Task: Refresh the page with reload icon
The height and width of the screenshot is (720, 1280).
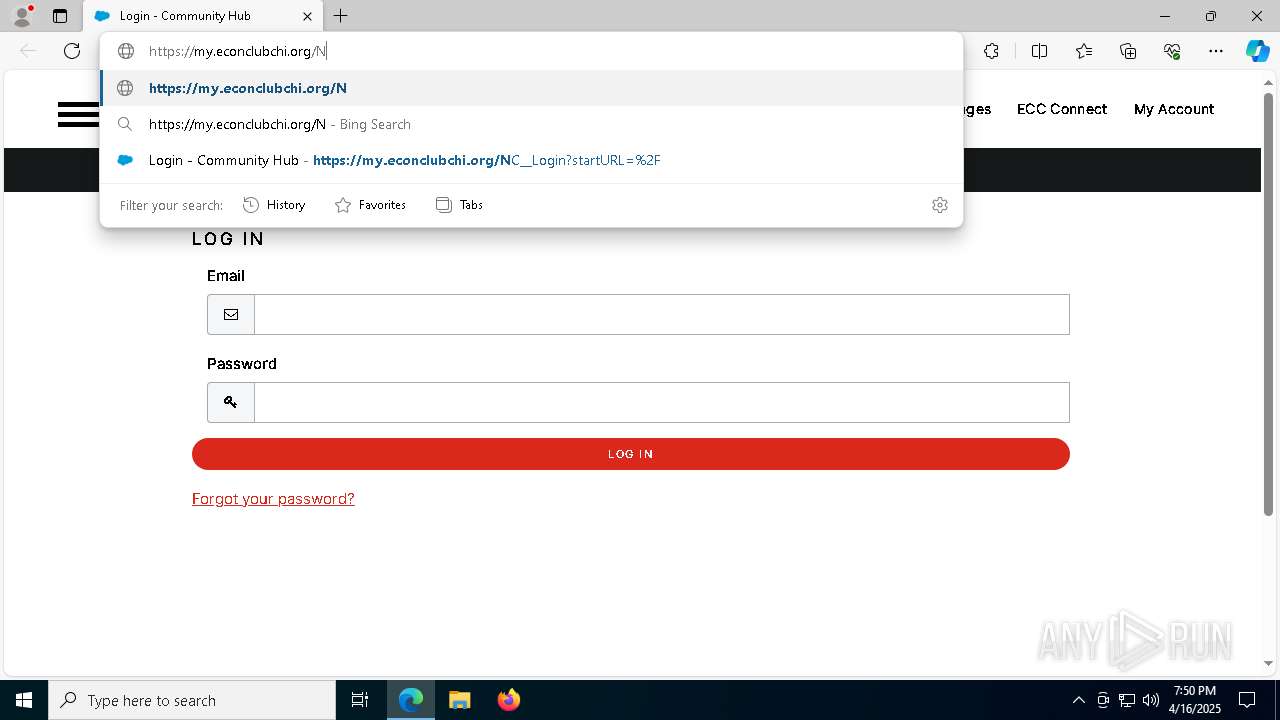Action: tap(72, 51)
